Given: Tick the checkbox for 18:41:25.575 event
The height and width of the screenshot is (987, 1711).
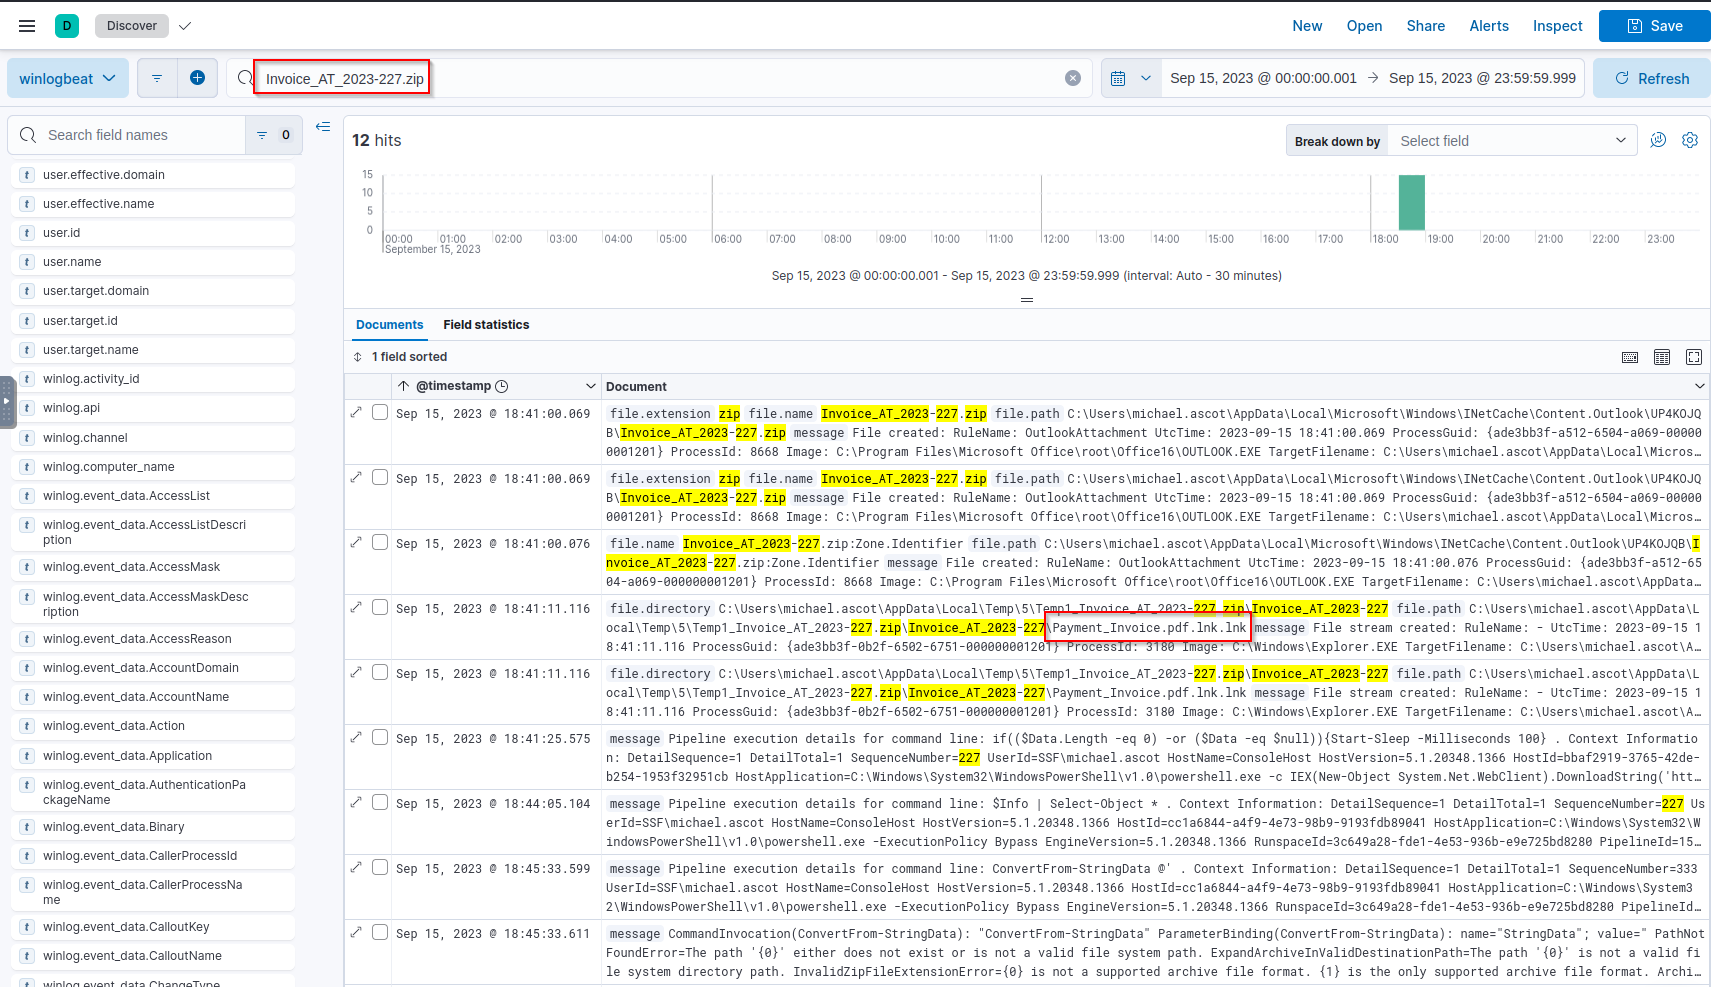Looking at the screenshot, I should pos(380,738).
